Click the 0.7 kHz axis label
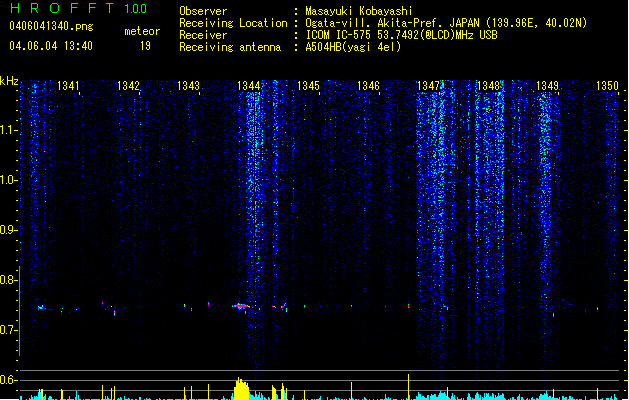629x400 pixels. [8, 330]
